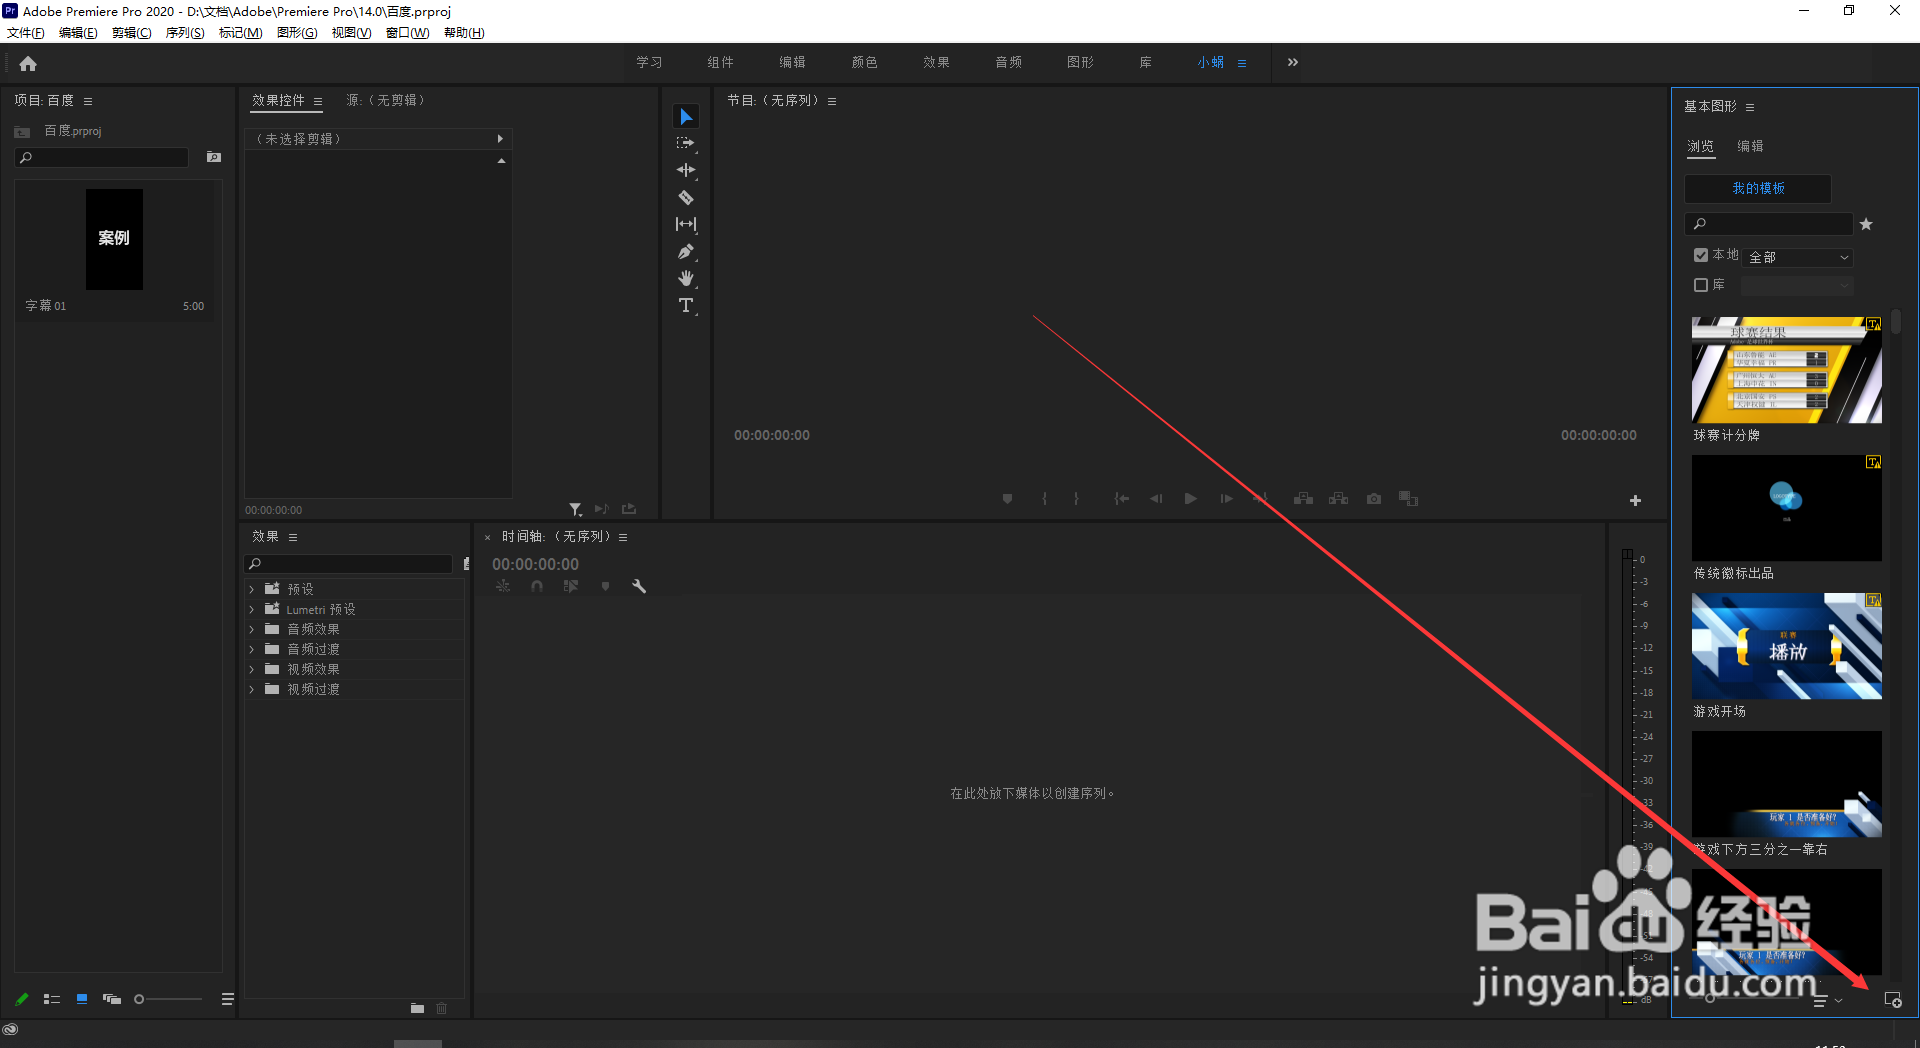
Task: Switch to 编辑 tab in Essential Graphics
Action: (1751, 146)
